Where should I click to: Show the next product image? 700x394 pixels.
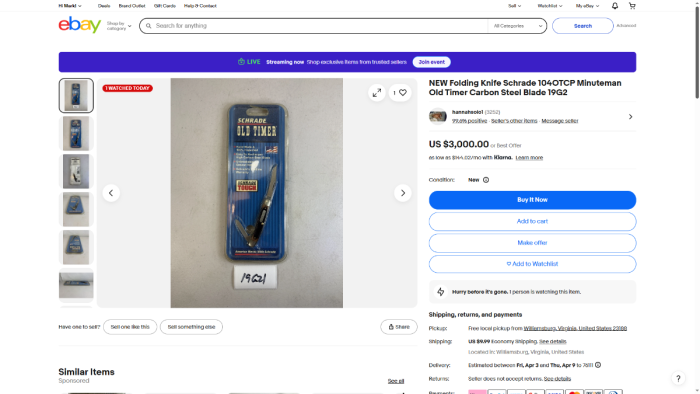click(403, 193)
